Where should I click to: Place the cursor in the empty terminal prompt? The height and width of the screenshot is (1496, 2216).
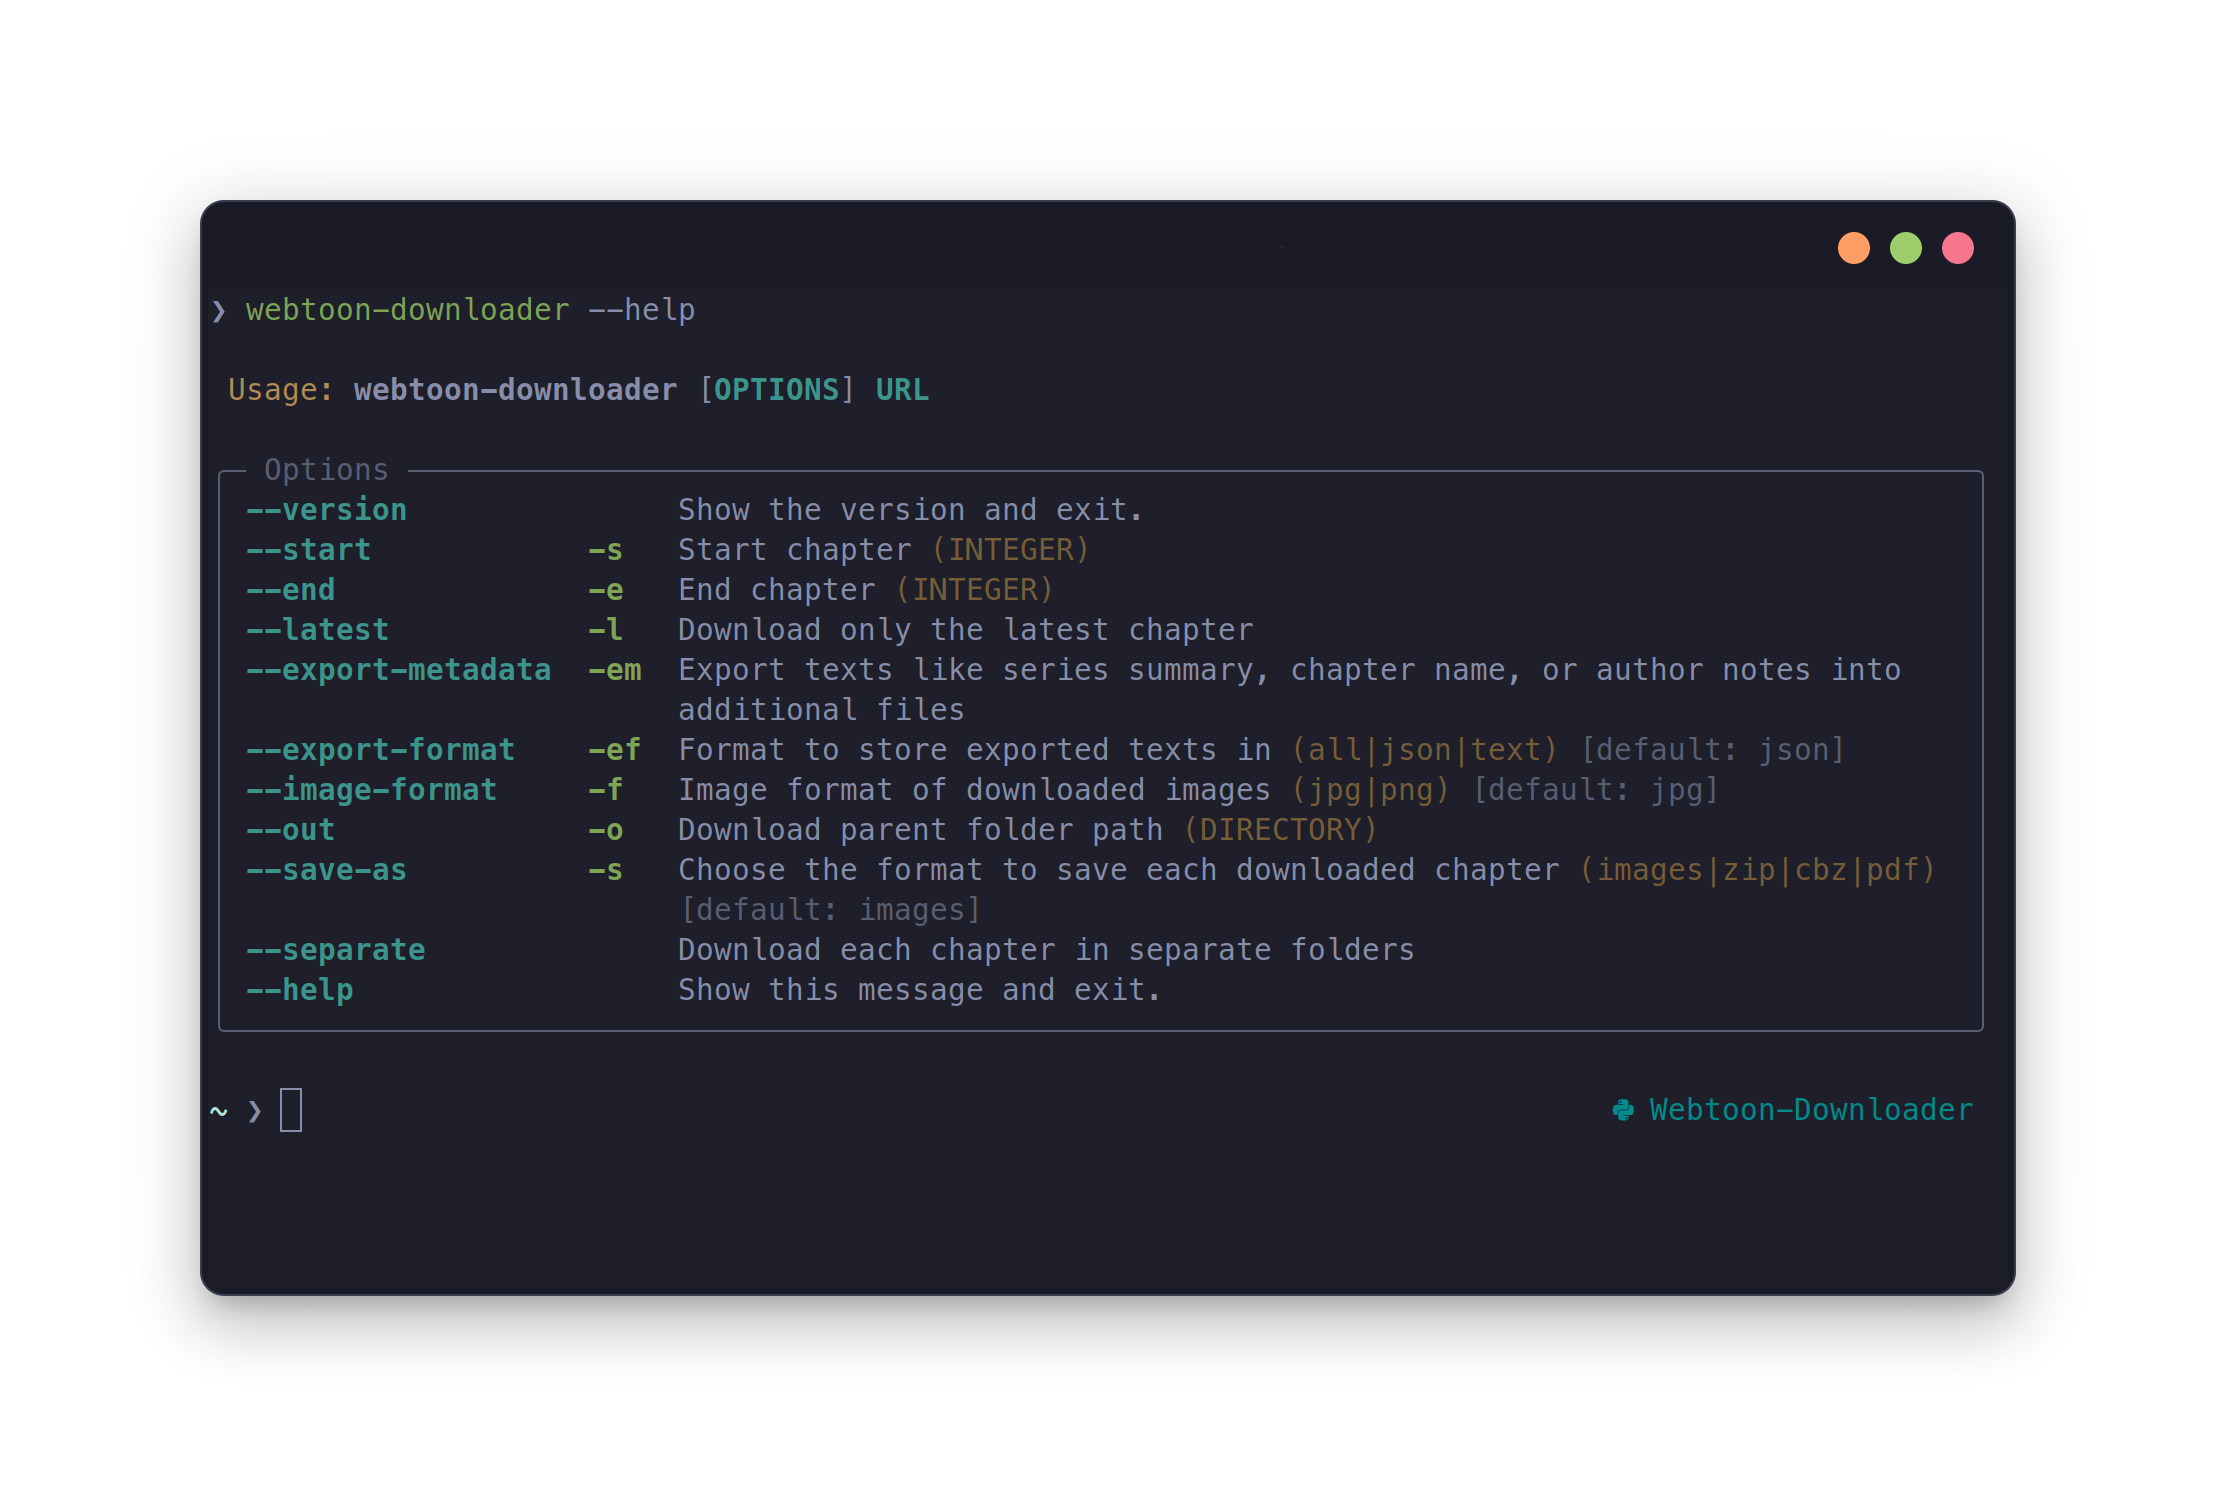point(291,1110)
